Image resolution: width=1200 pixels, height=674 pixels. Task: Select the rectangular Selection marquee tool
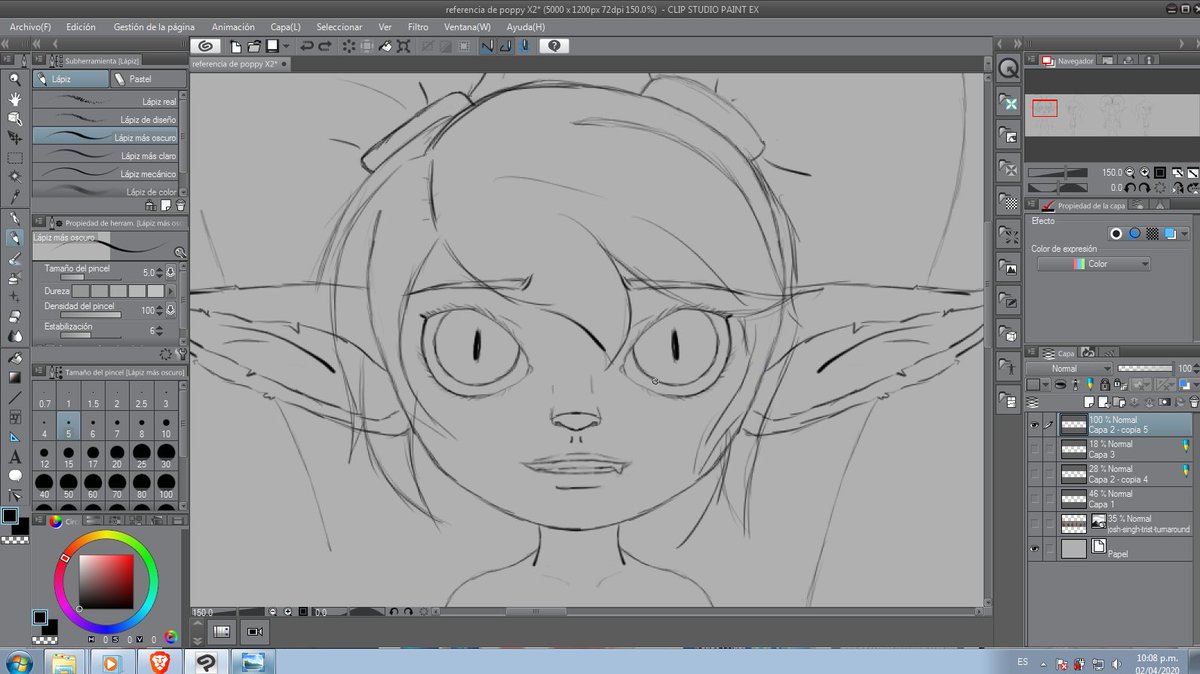(x=15, y=157)
